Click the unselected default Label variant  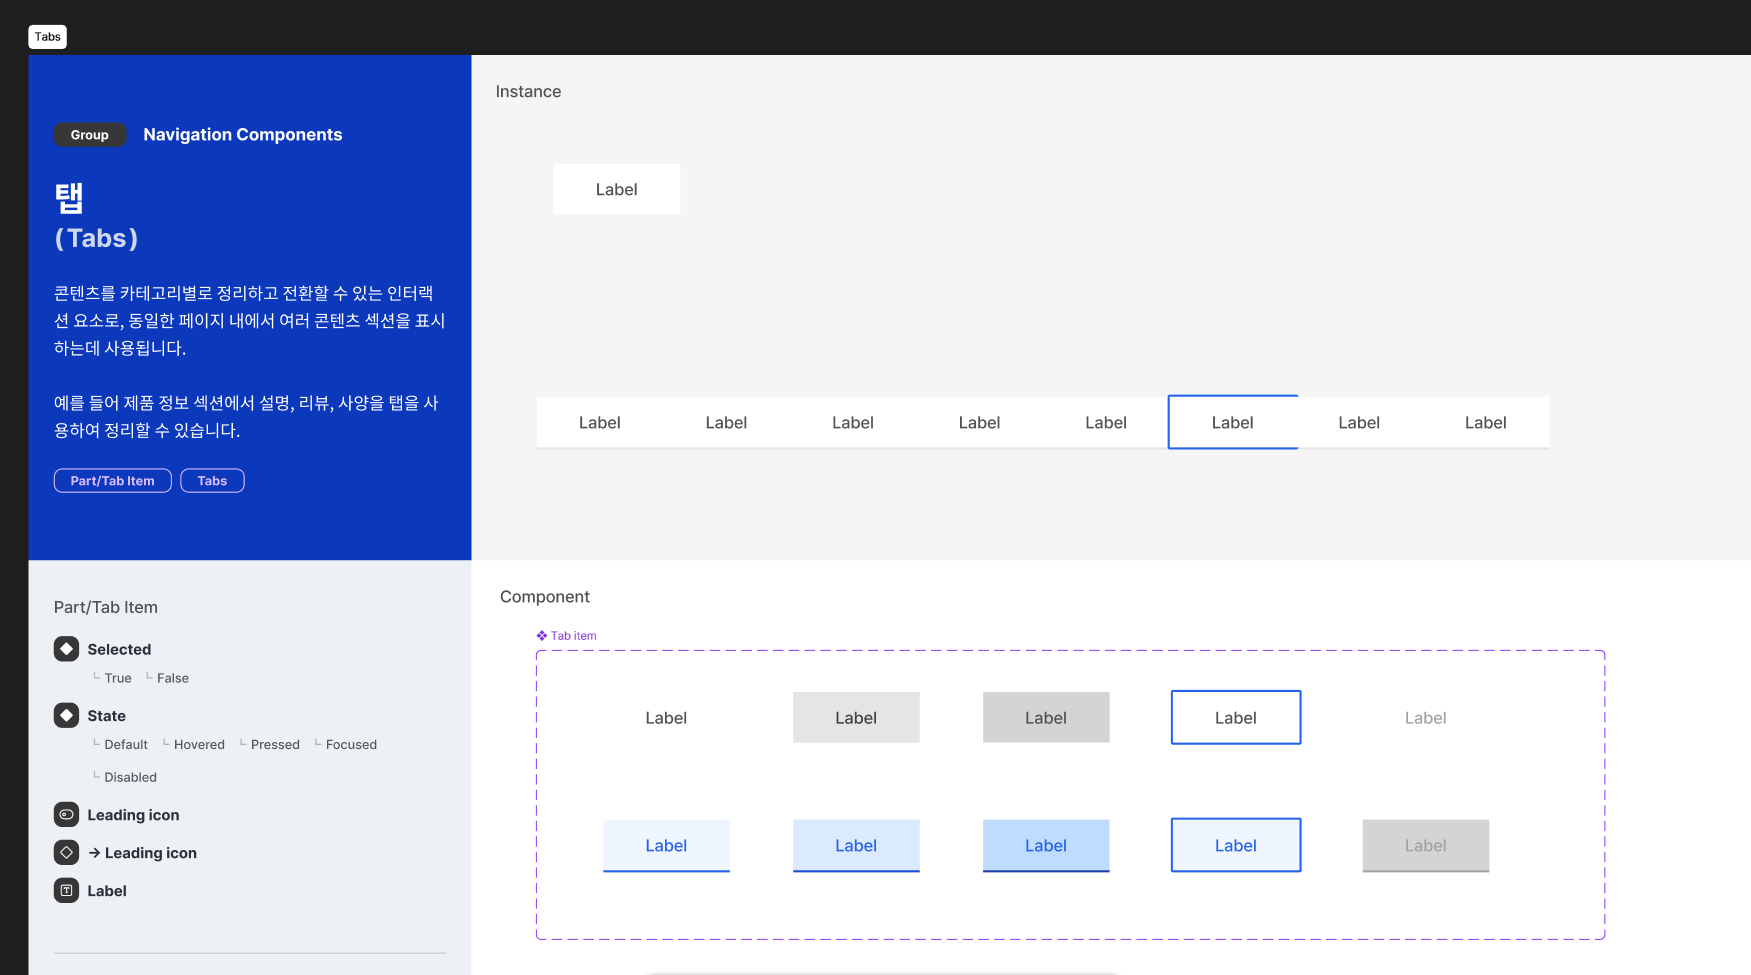point(666,717)
